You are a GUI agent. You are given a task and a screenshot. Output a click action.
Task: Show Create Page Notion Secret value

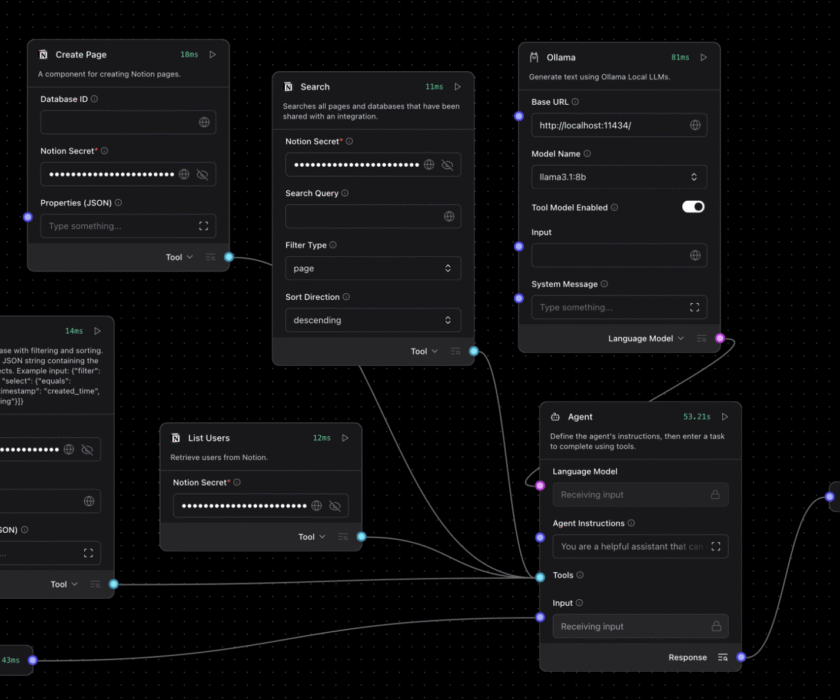coord(202,175)
